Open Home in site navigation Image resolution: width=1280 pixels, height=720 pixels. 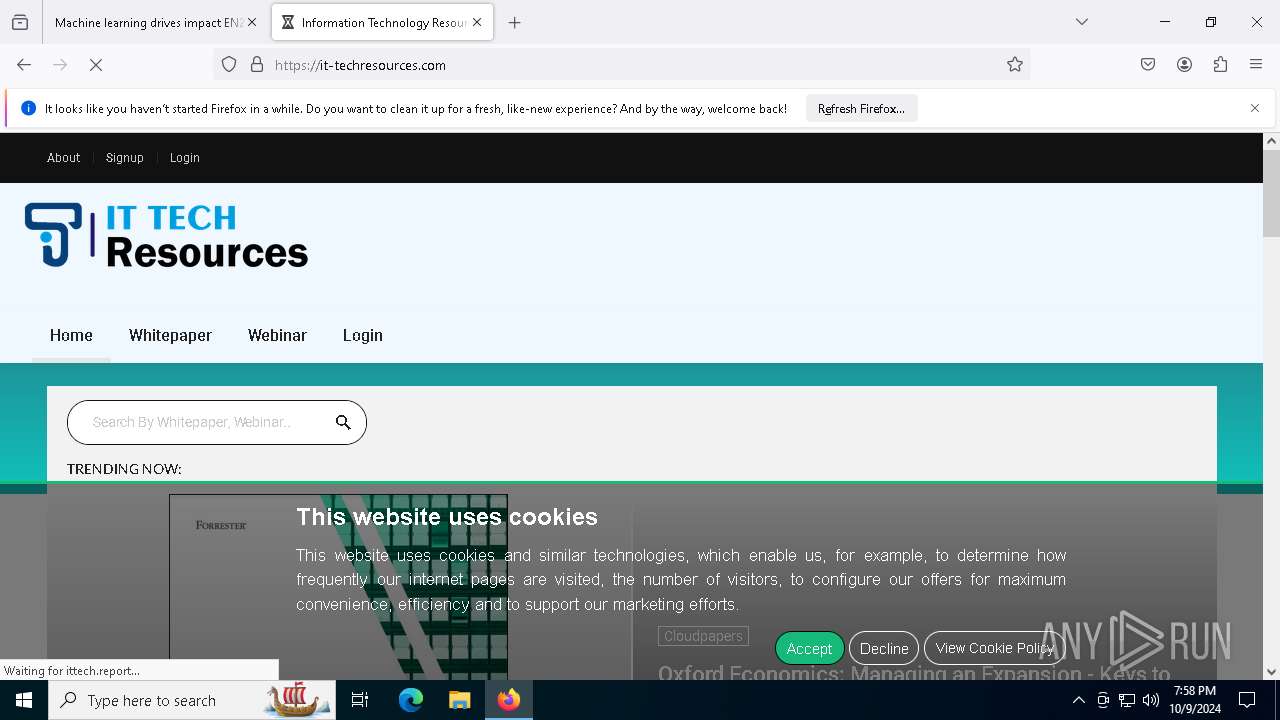pos(71,335)
